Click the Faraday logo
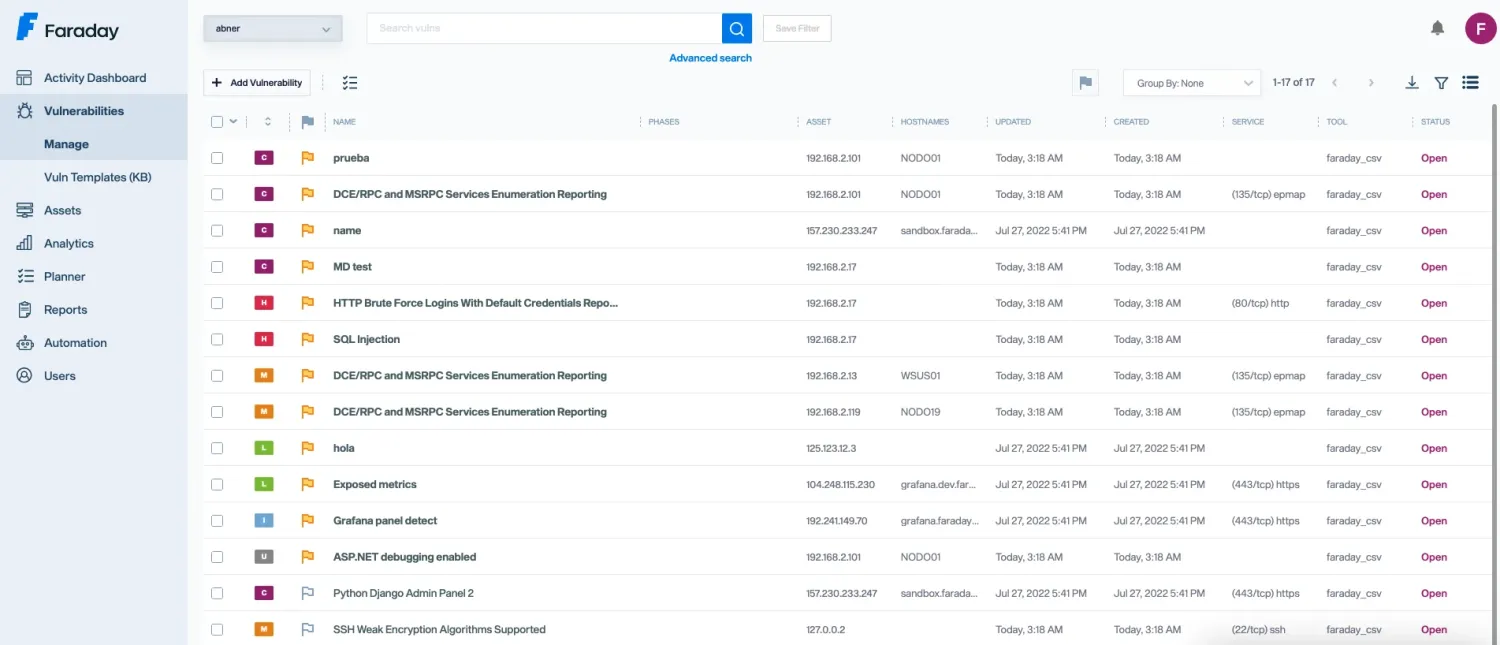1500x645 pixels. (67, 29)
